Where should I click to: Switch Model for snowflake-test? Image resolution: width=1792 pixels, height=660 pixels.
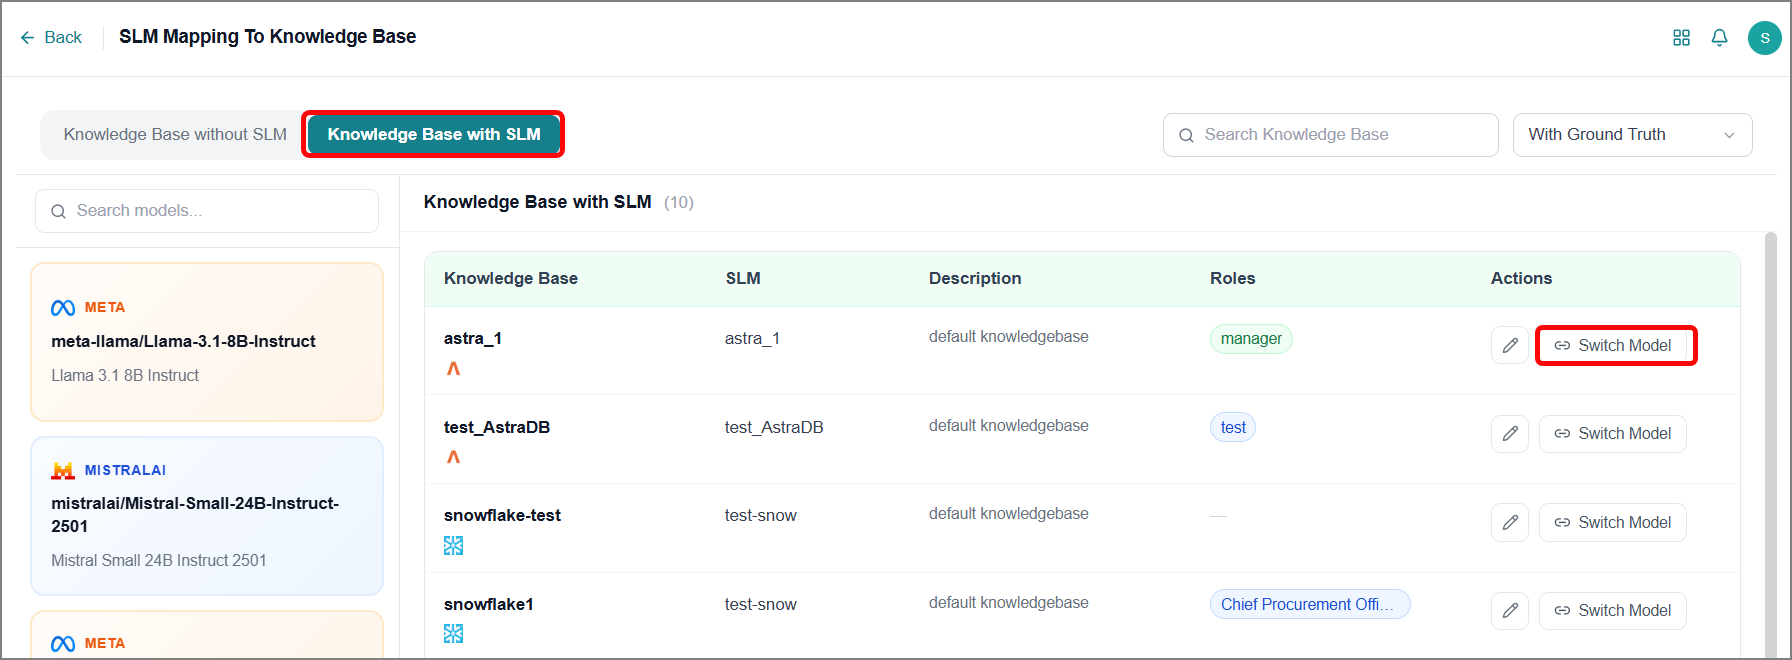tap(1612, 522)
